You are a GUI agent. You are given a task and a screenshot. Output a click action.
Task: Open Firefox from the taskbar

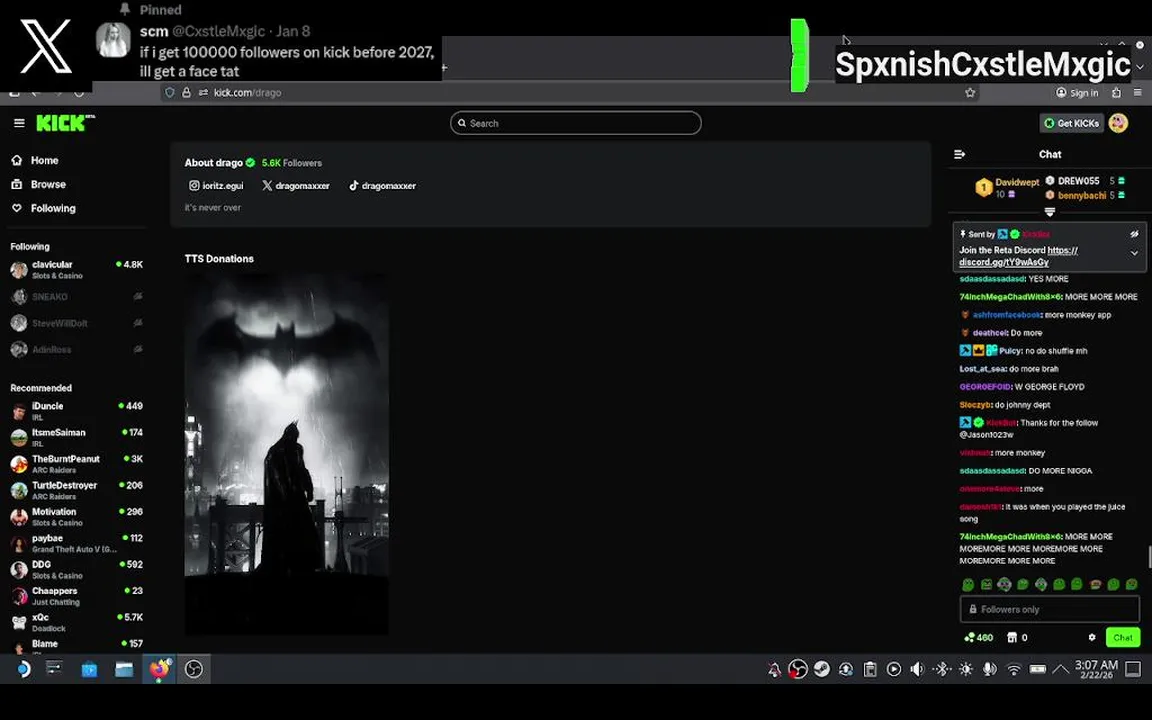point(159,669)
